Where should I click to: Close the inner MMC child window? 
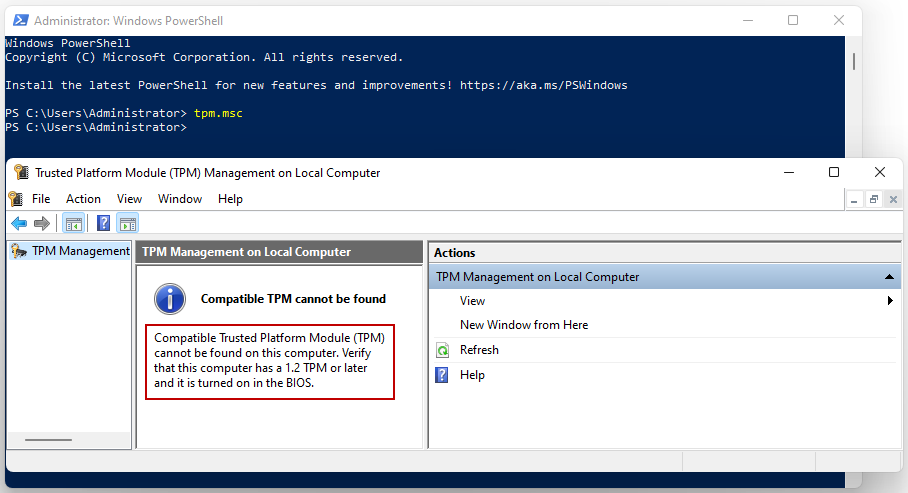click(x=894, y=200)
